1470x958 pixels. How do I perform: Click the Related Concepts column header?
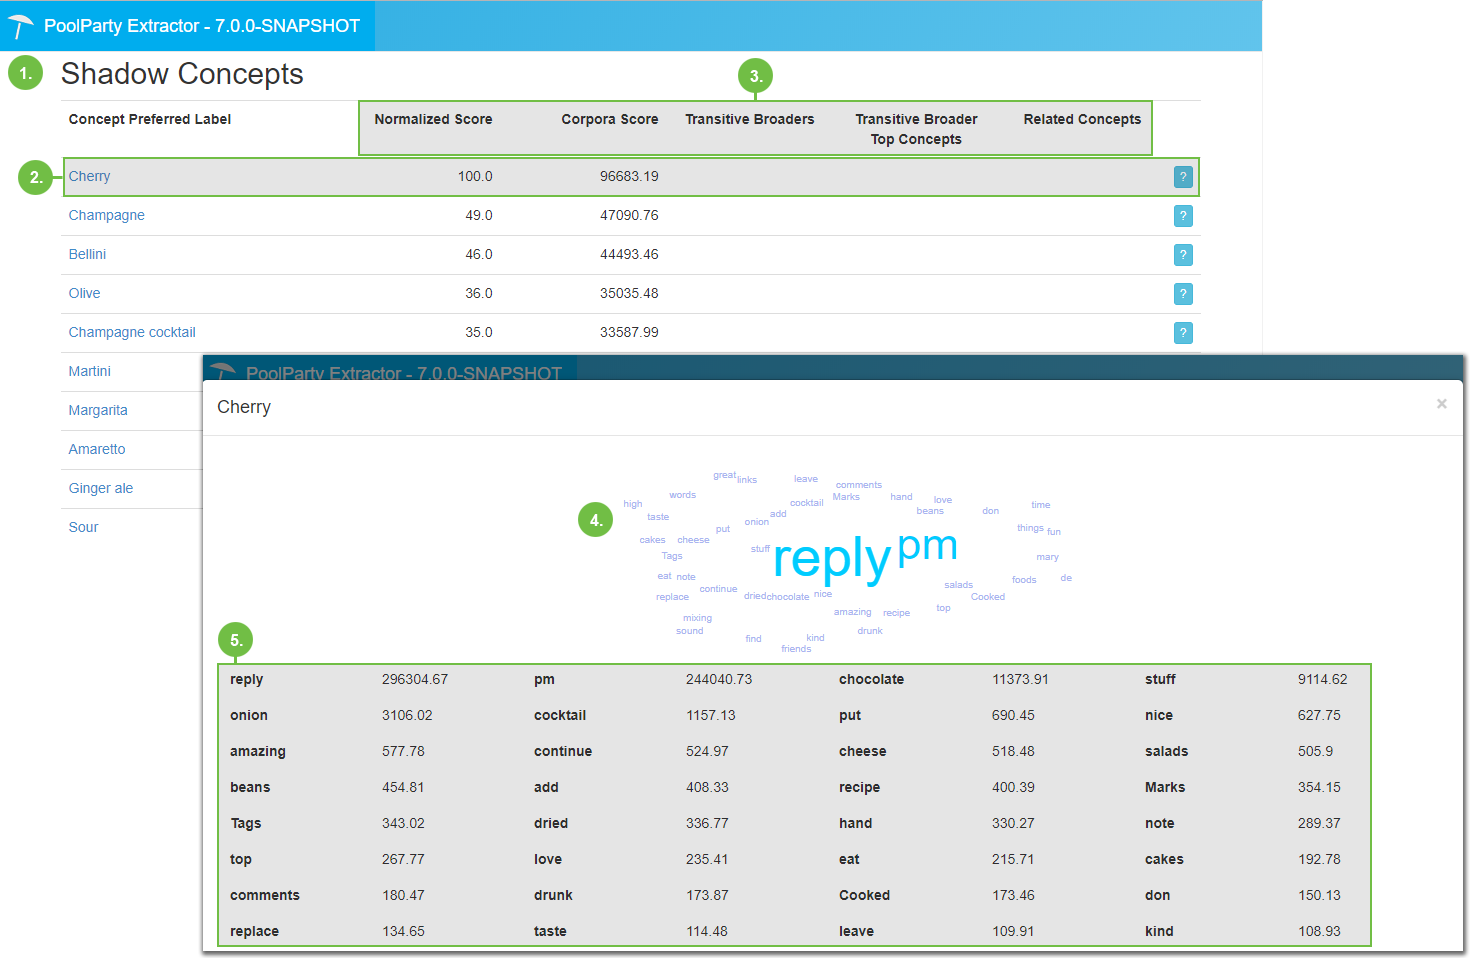coord(1082,120)
